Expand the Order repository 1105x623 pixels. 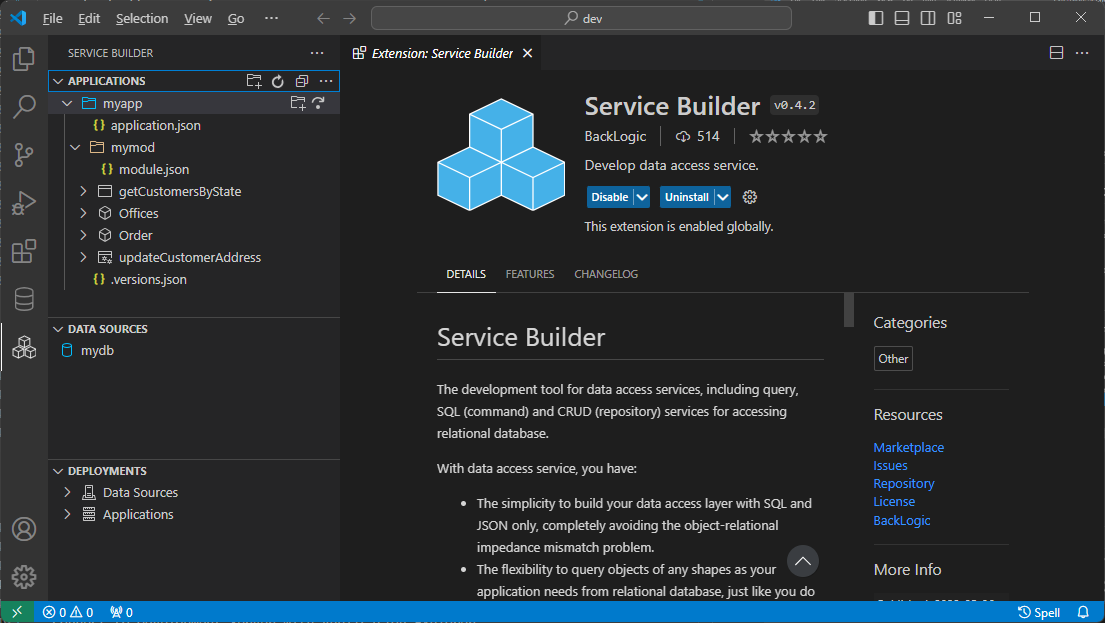[83, 235]
